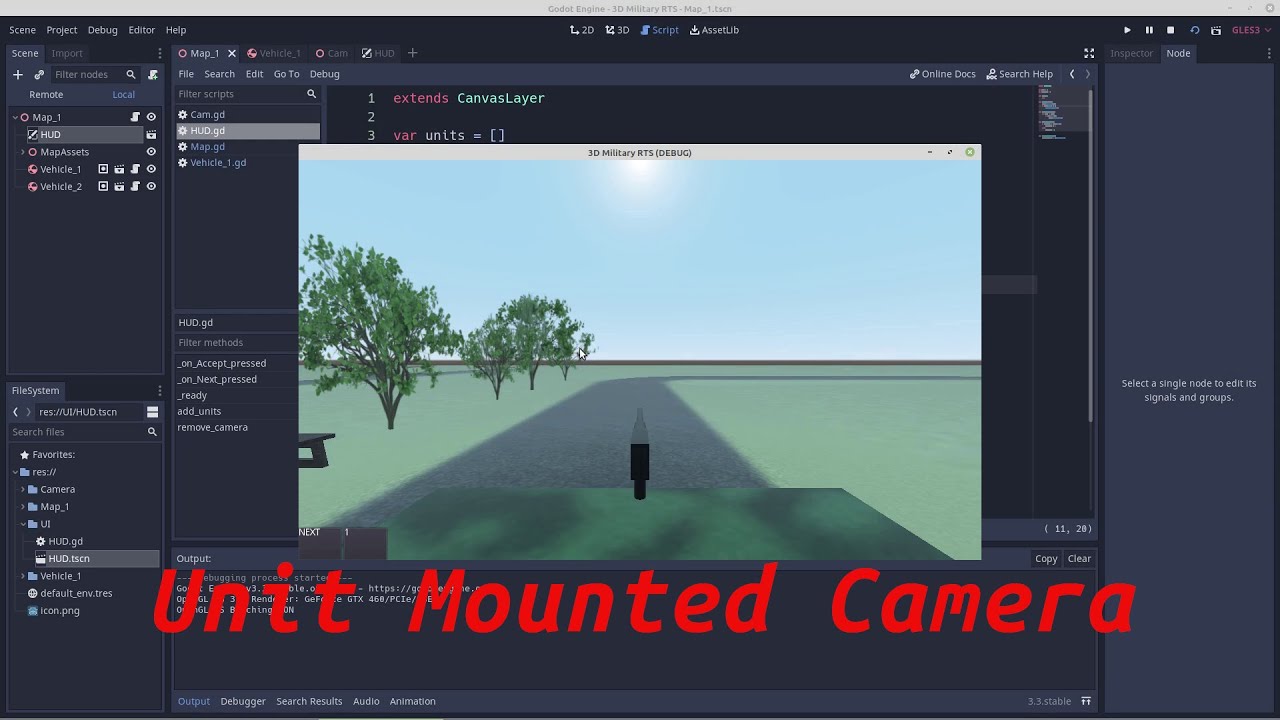Viewport: 1280px width, 720px height.
Task: Open the HUD scene in editor icon
Action: tap(151, 134)
